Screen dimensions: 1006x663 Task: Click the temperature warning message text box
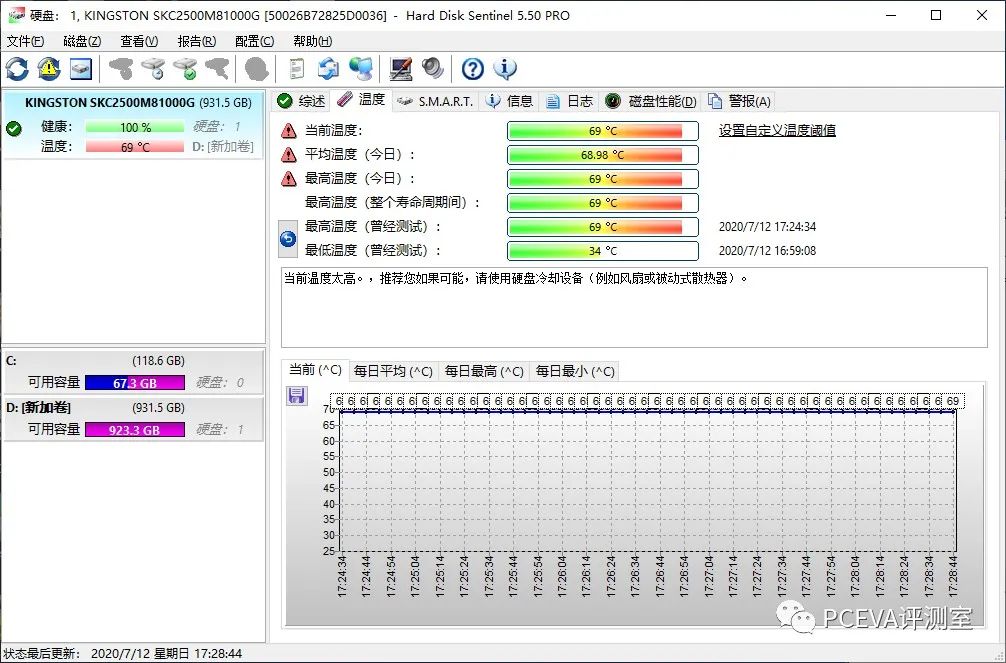pyautogui.click(x=634, y=307)
